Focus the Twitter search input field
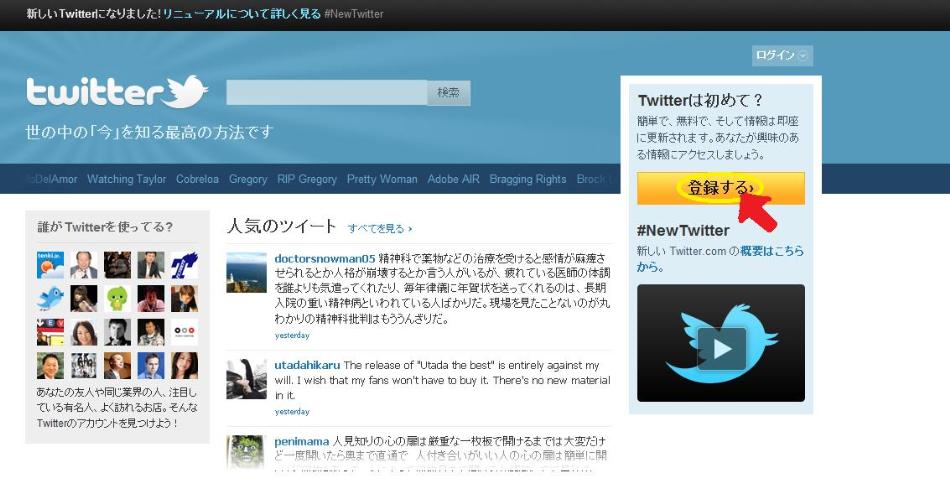Screen dimensions: 950x483 coord(327,93)
